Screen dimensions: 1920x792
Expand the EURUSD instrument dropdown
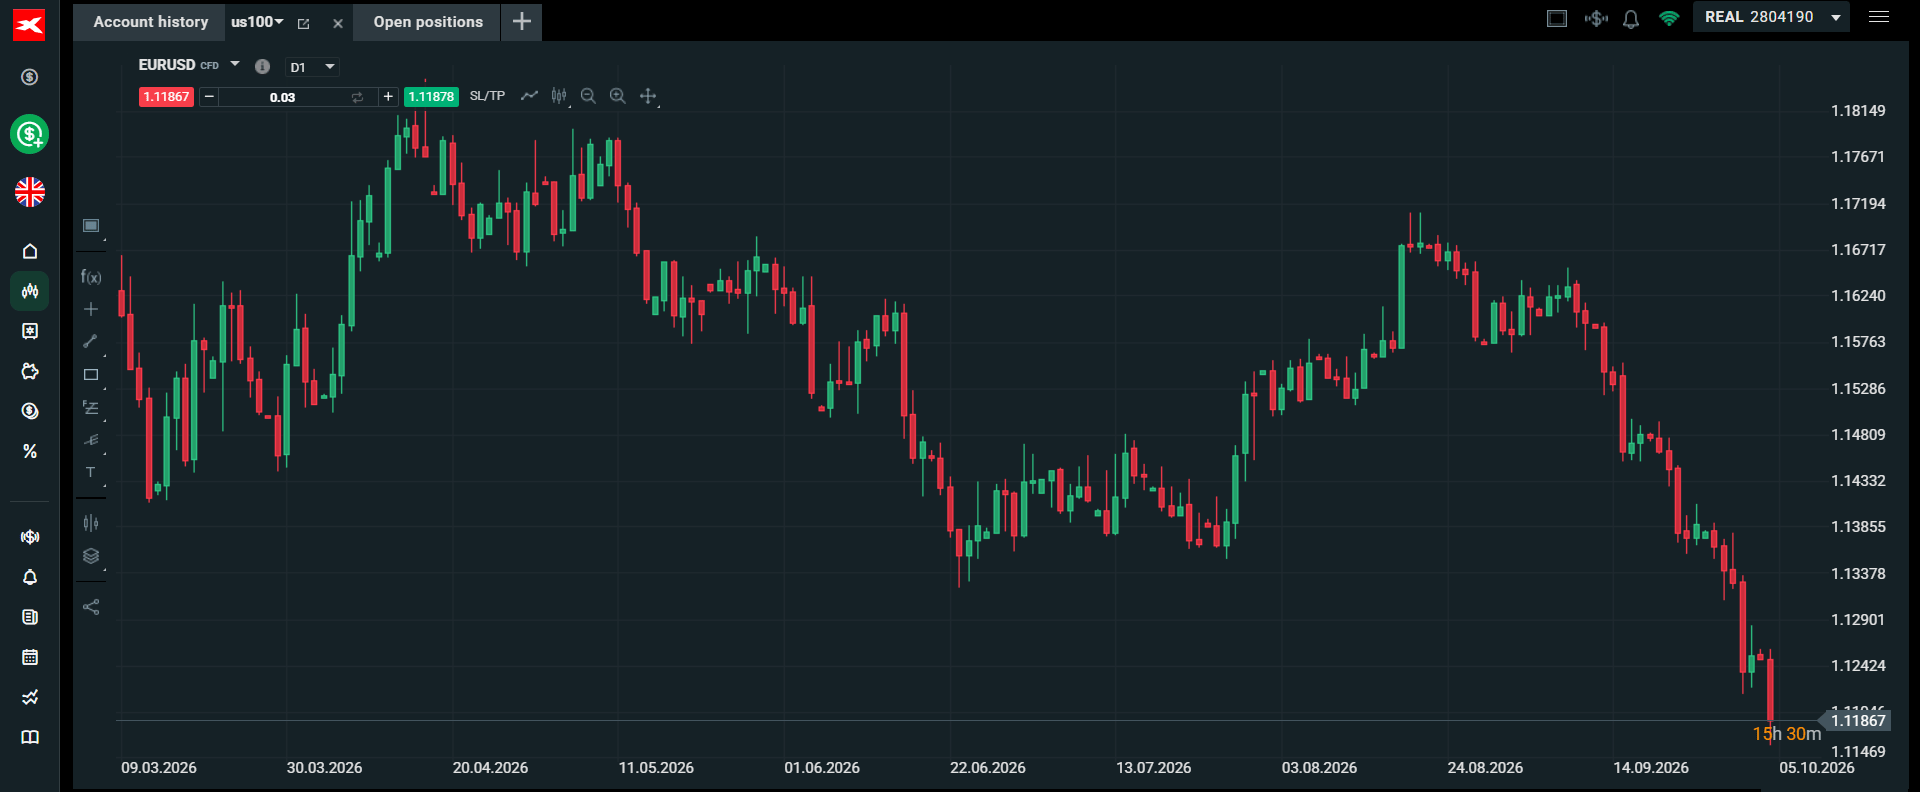235,64
